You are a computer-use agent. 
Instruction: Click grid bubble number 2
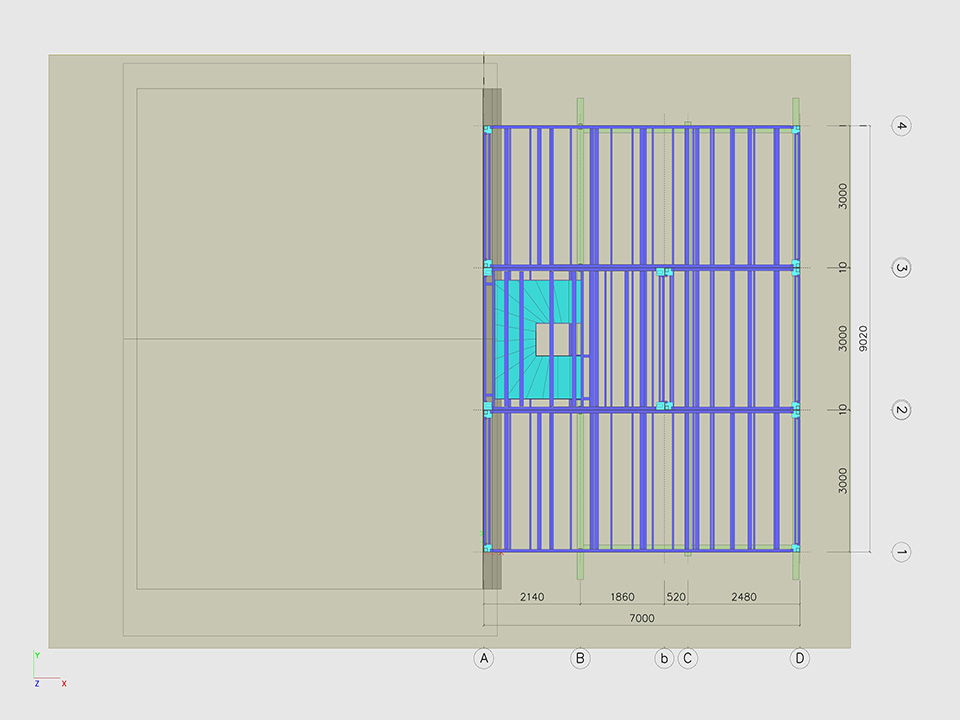[901, 410]
